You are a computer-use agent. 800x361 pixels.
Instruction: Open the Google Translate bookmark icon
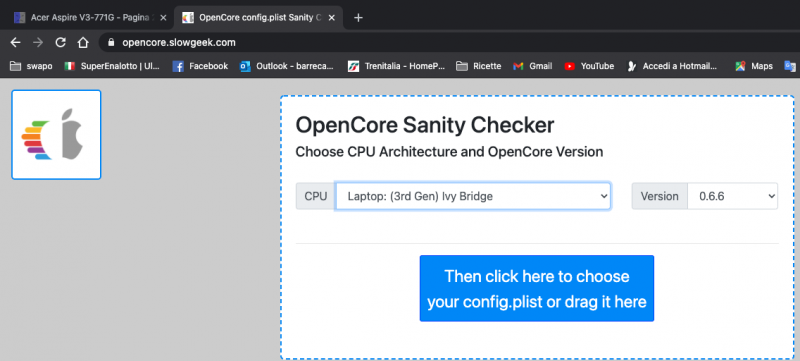coord(790,66)
